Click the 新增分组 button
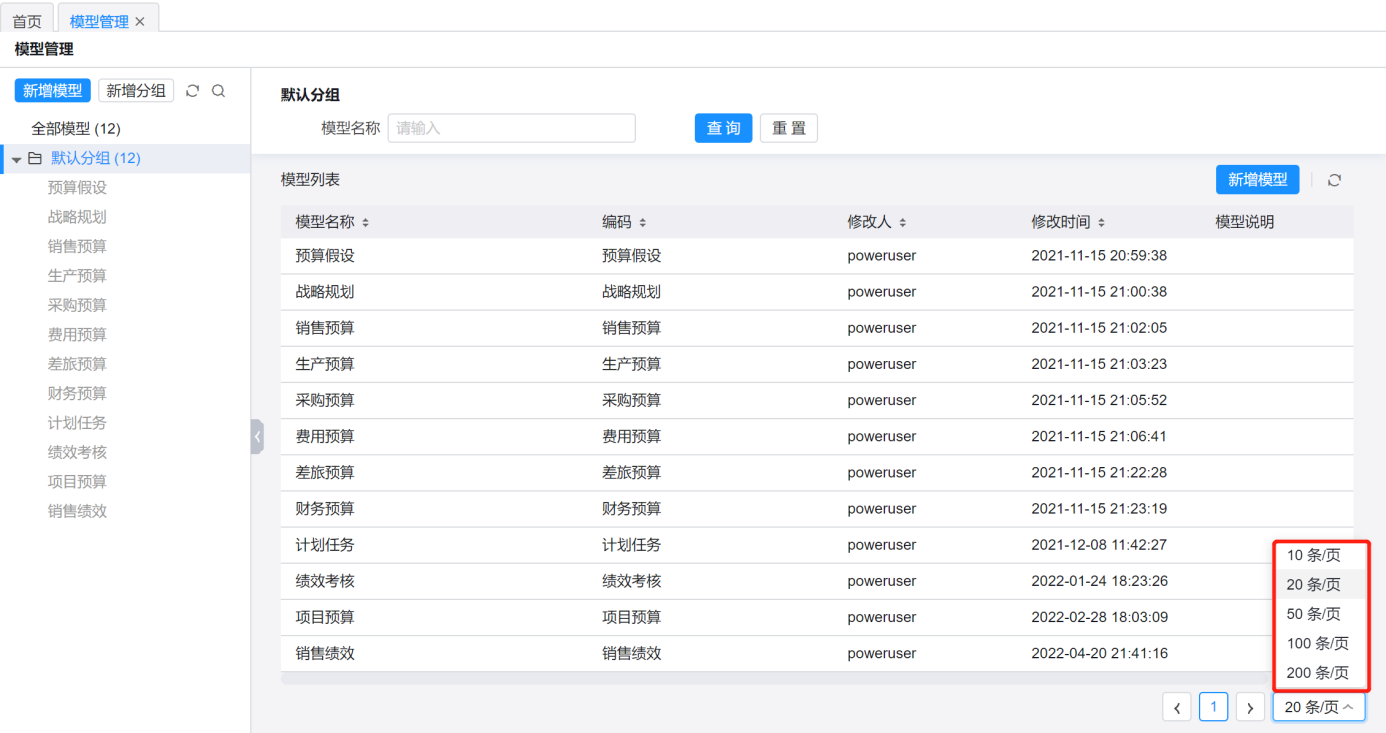 point(136,91)
